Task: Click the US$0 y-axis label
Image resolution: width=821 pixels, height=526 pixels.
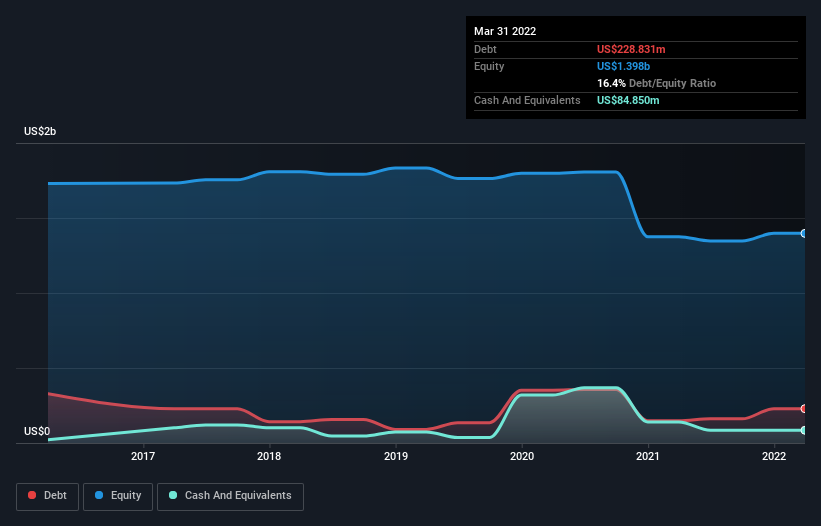Action: [x=37, y=431]
